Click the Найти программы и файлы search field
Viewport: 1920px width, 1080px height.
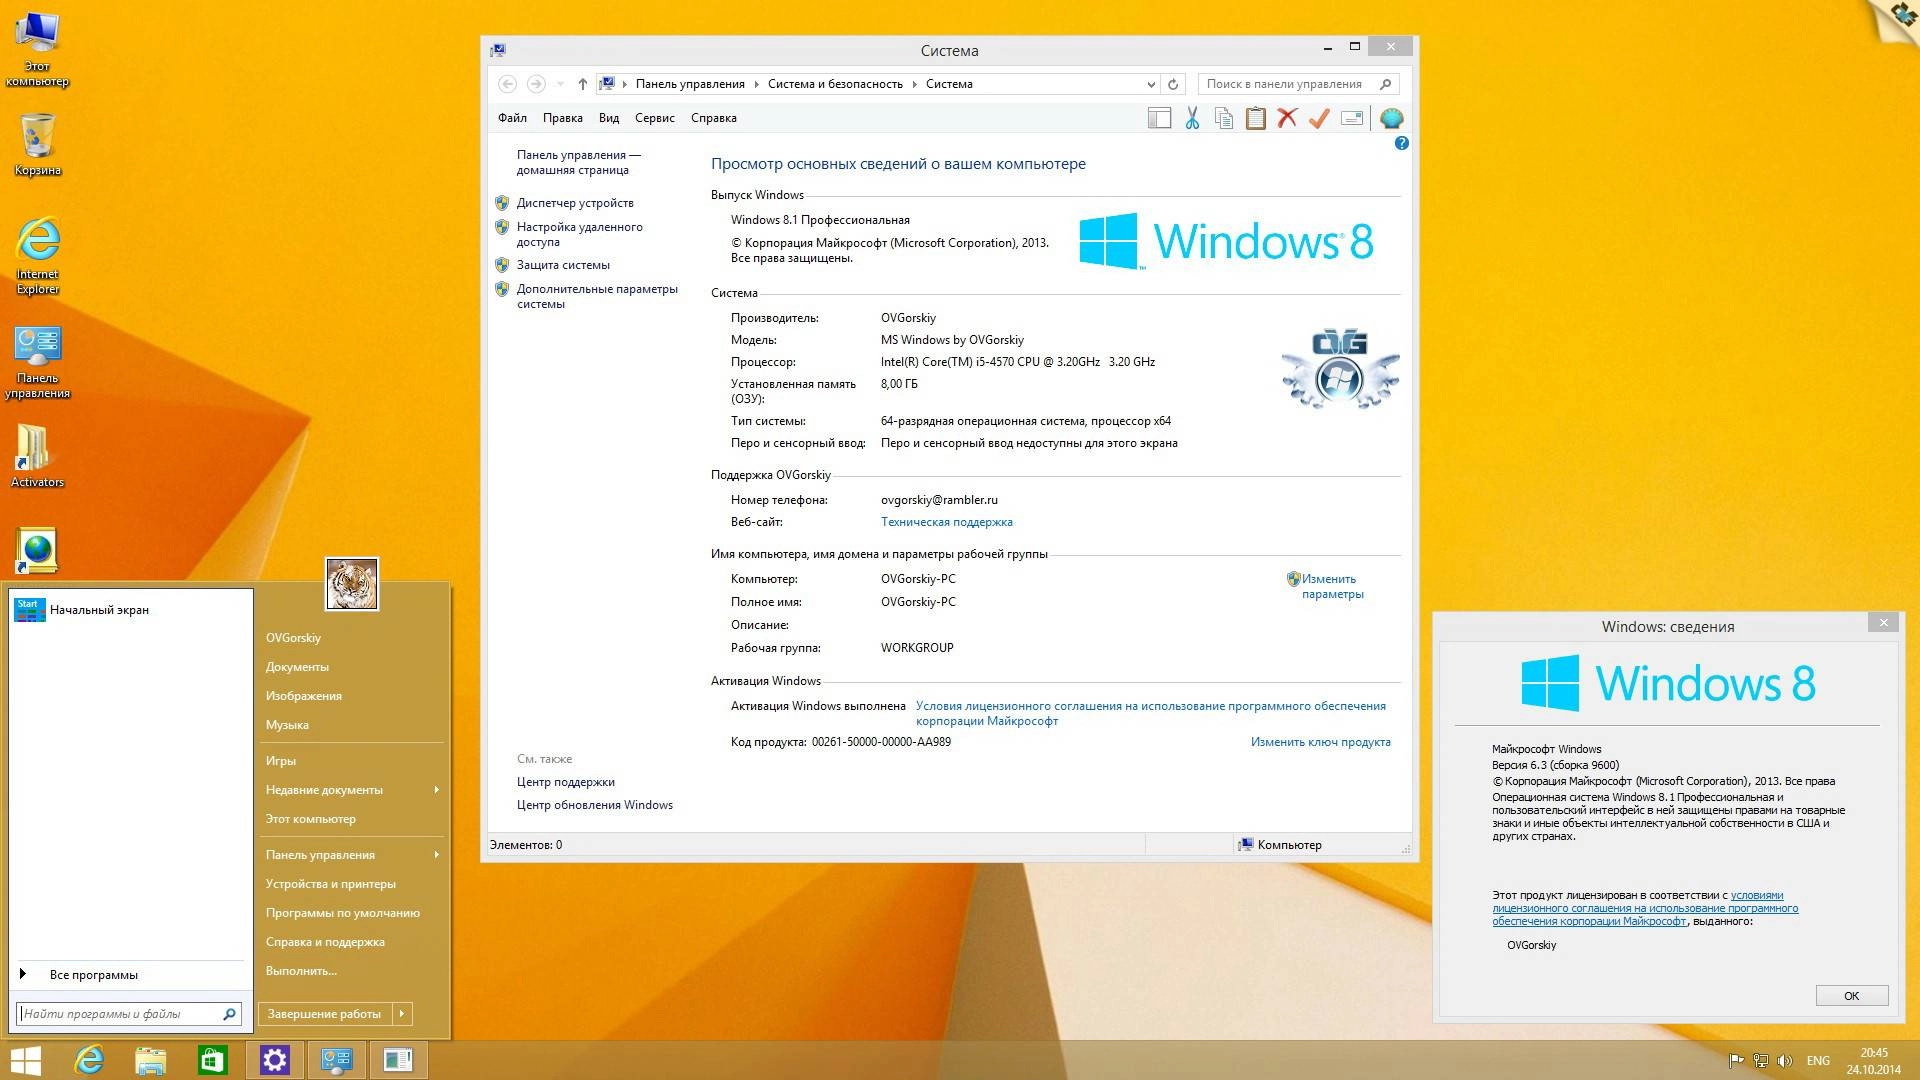pos(120,1013)
